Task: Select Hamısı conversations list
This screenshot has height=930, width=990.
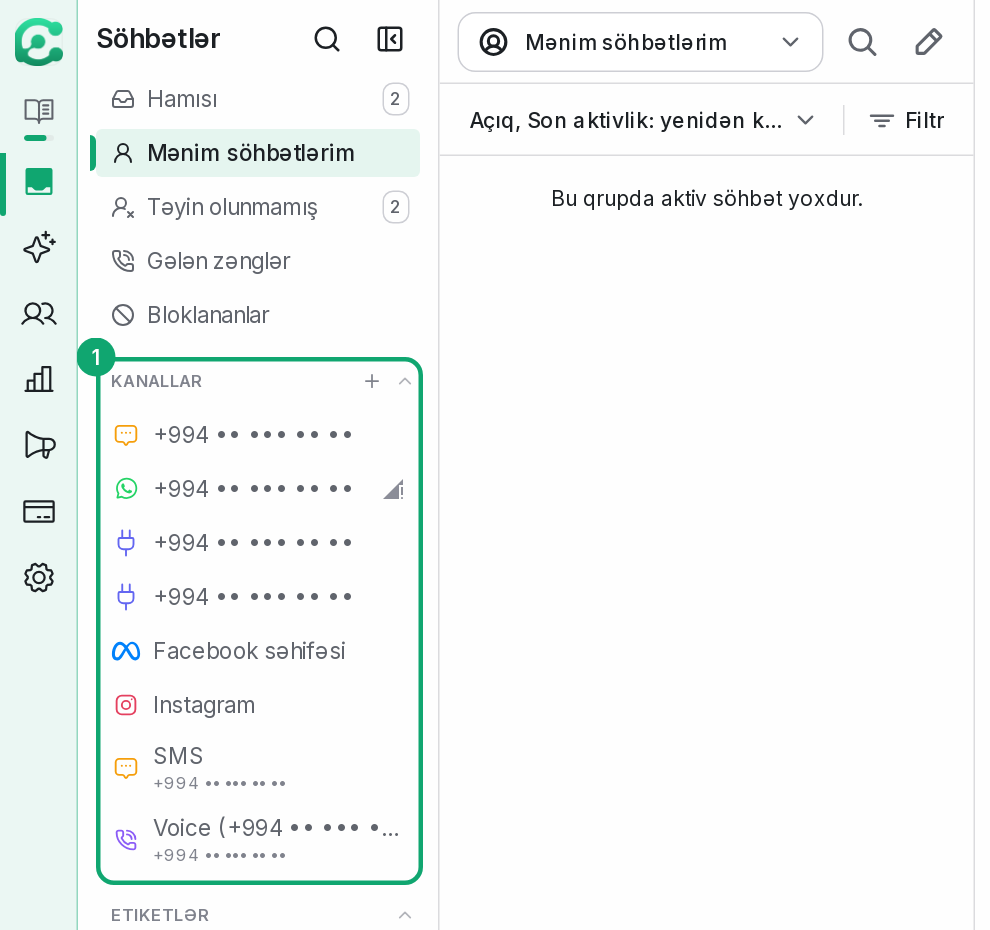Action: tap(258, 99)
